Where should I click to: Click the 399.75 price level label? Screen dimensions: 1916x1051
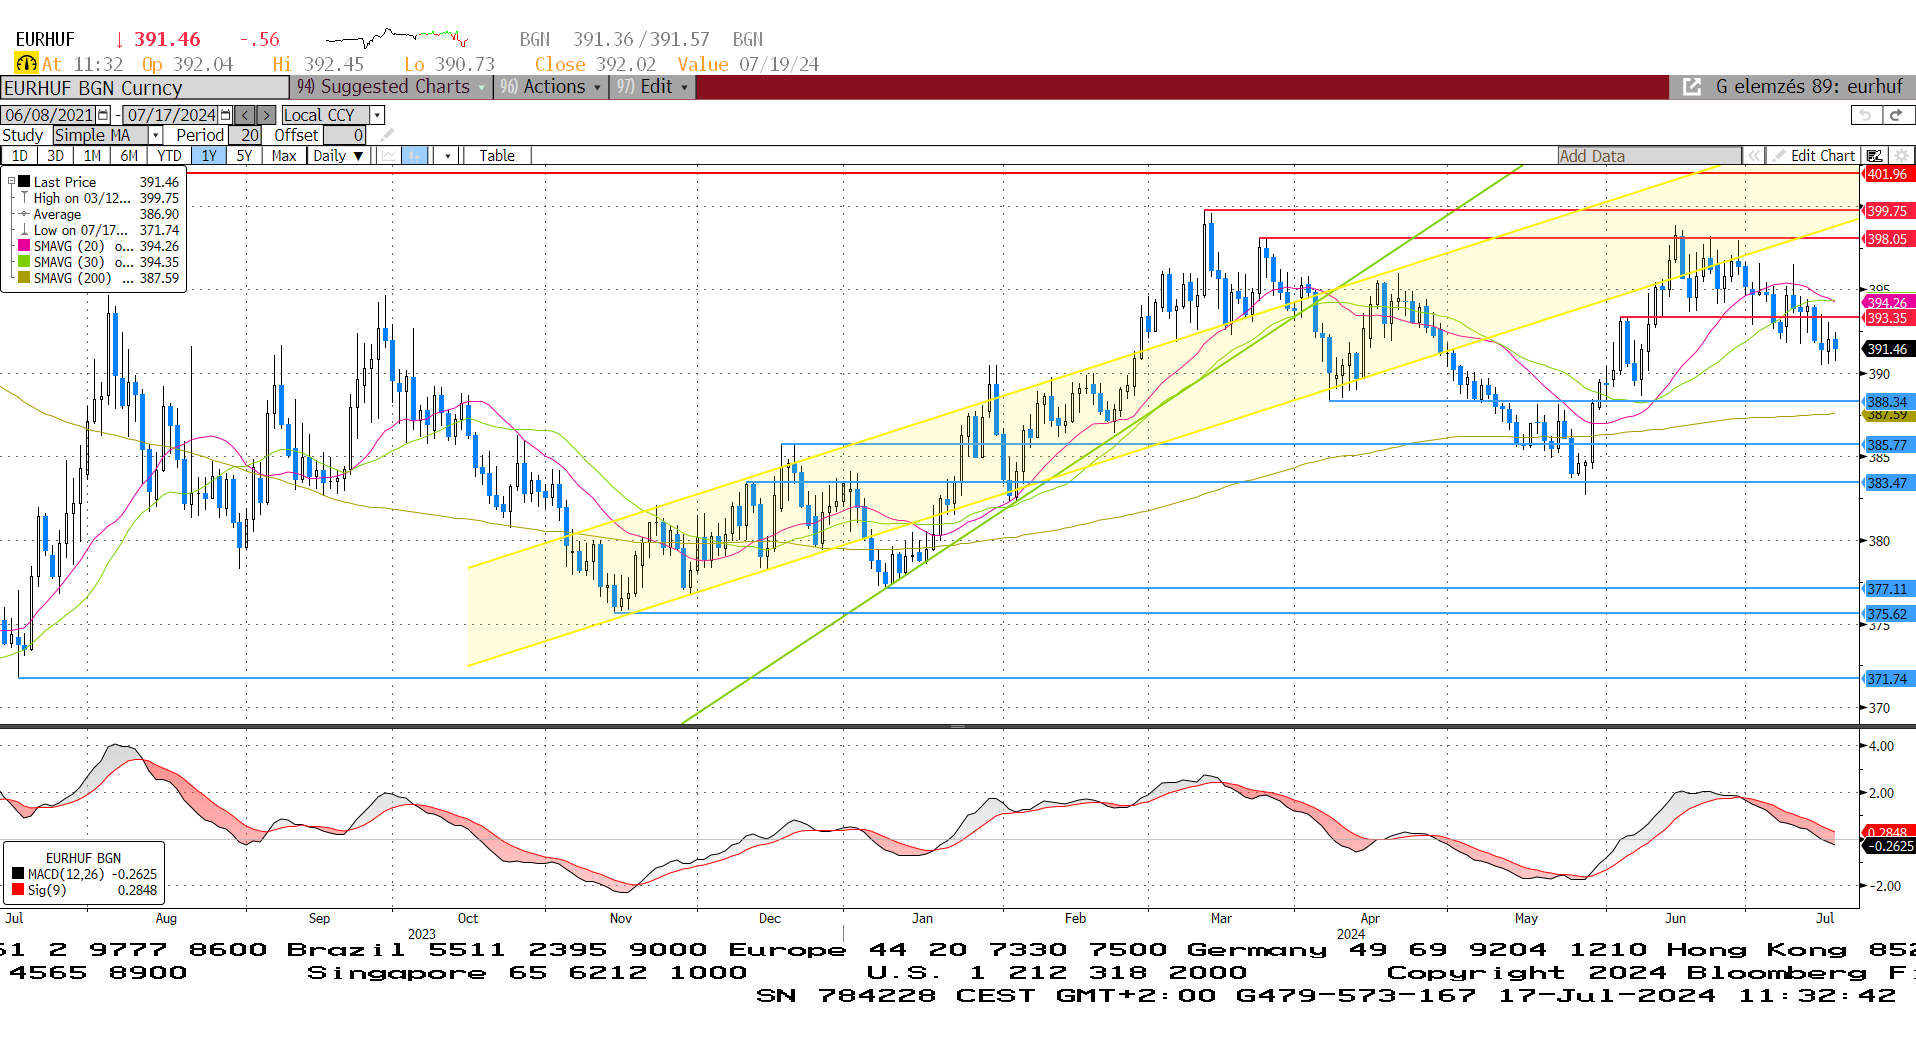[1887, 211]
